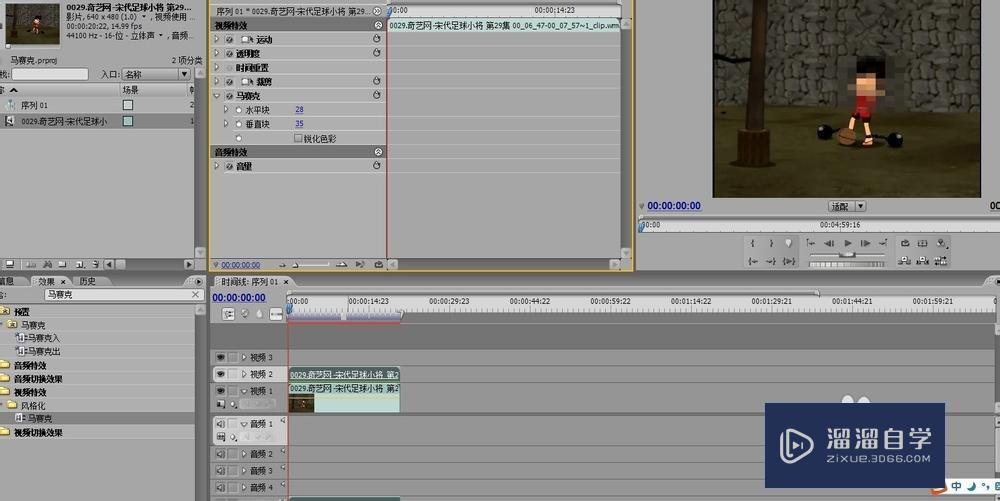
Task: Select the 时间线: 序列 01 tab
Action: [250, 282]
